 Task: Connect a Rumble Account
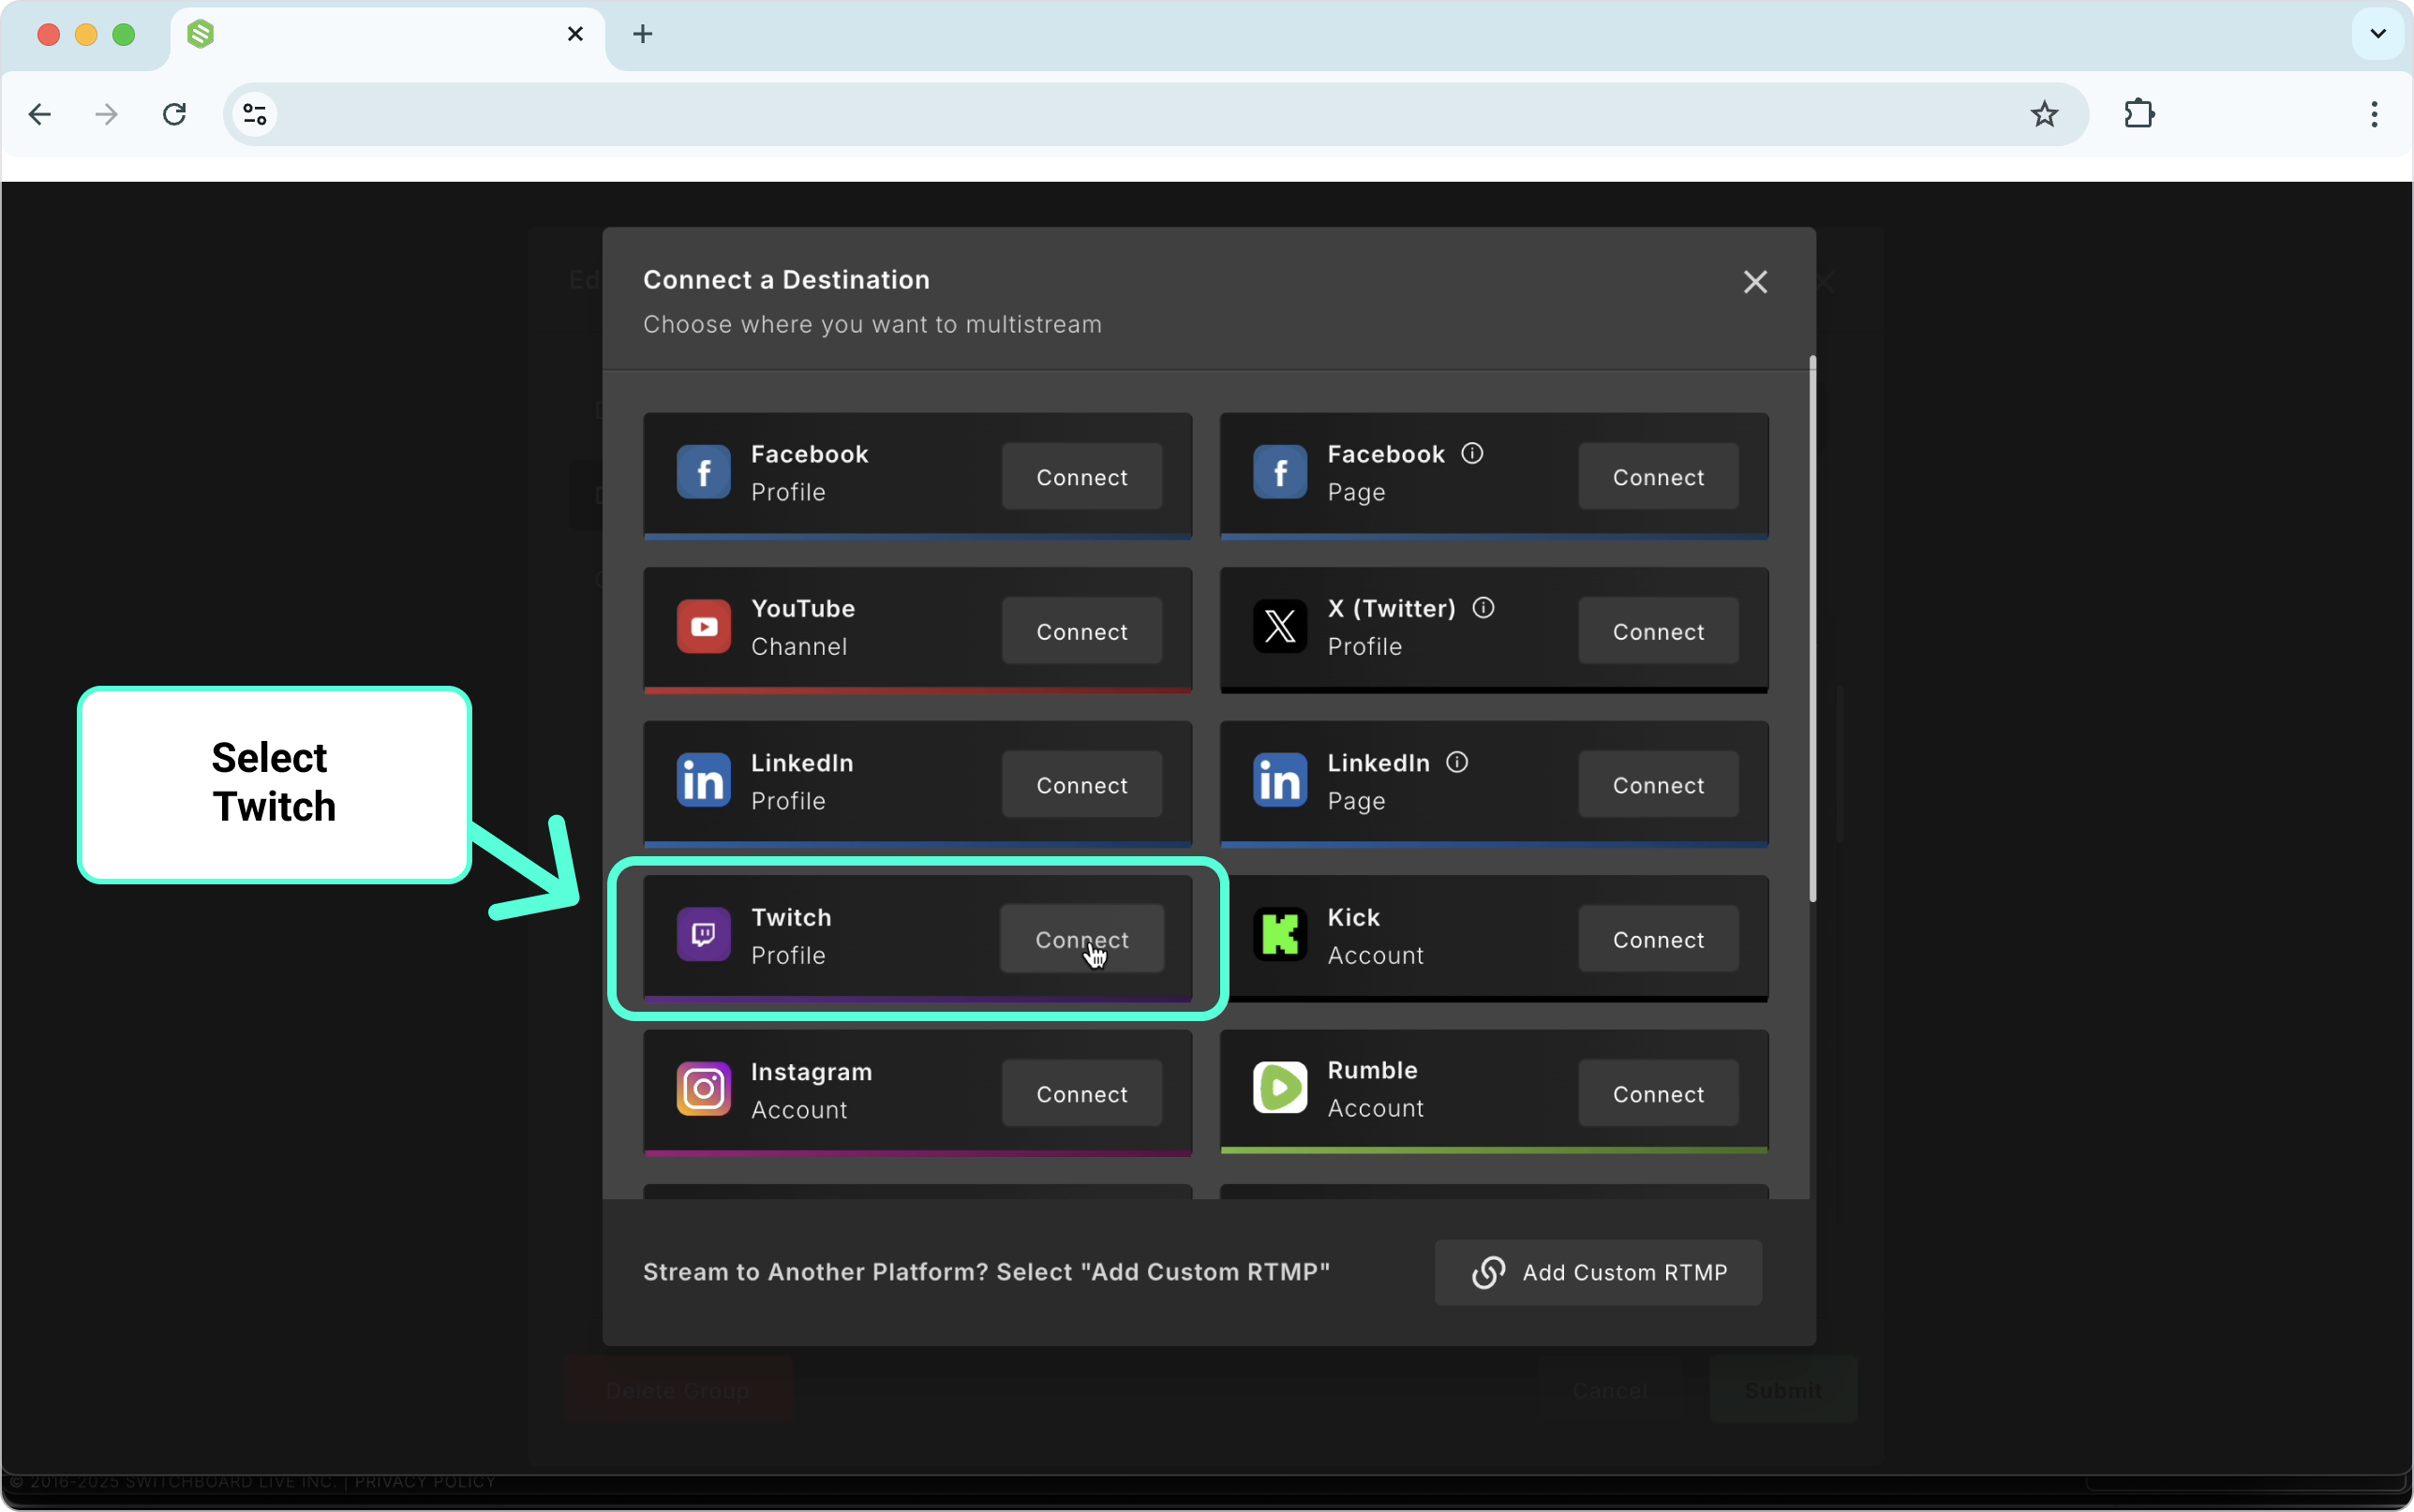(1657, 1094)
